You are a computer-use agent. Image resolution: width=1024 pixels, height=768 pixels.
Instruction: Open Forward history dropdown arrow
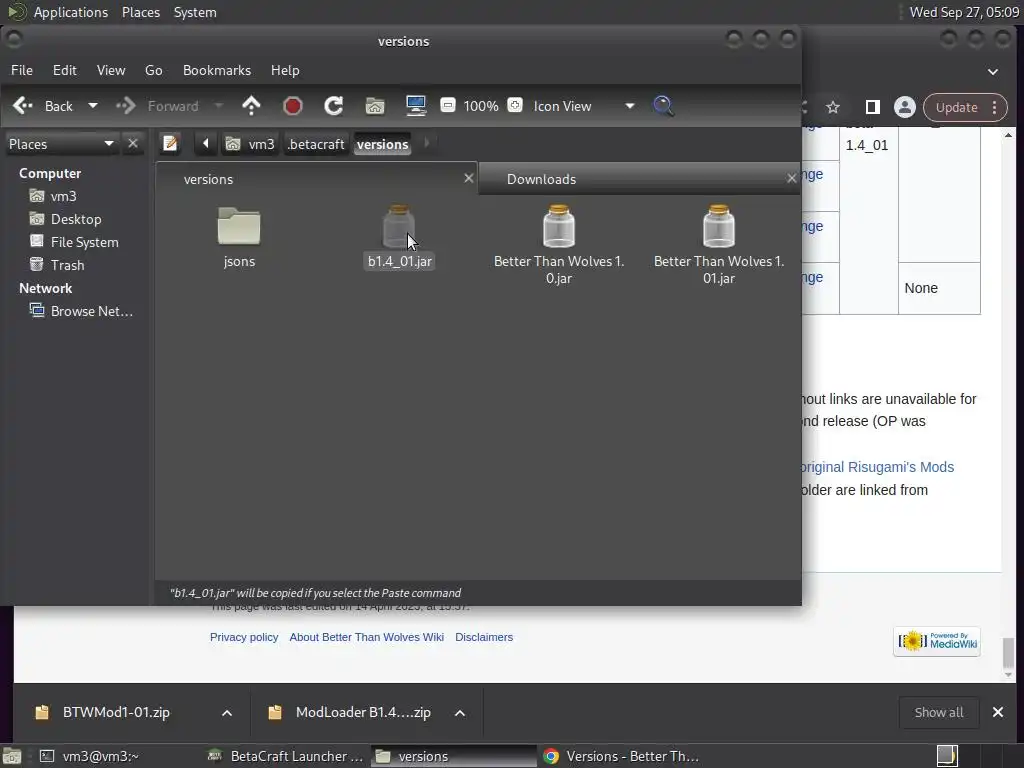tap(219, 106)
